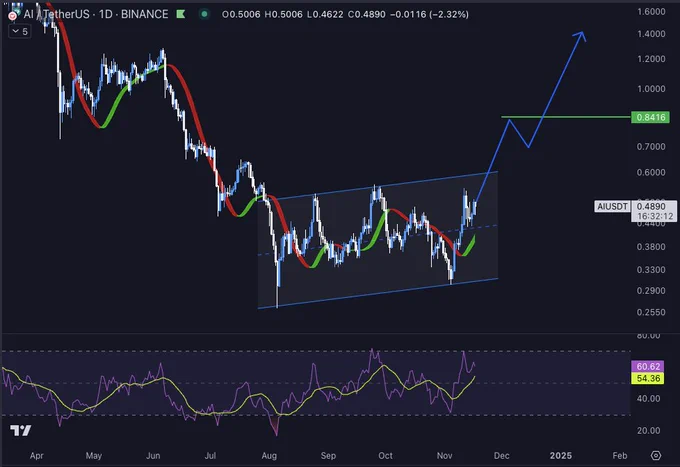
Task: Select the 0.8416 green price label
Action: point(651,117)
